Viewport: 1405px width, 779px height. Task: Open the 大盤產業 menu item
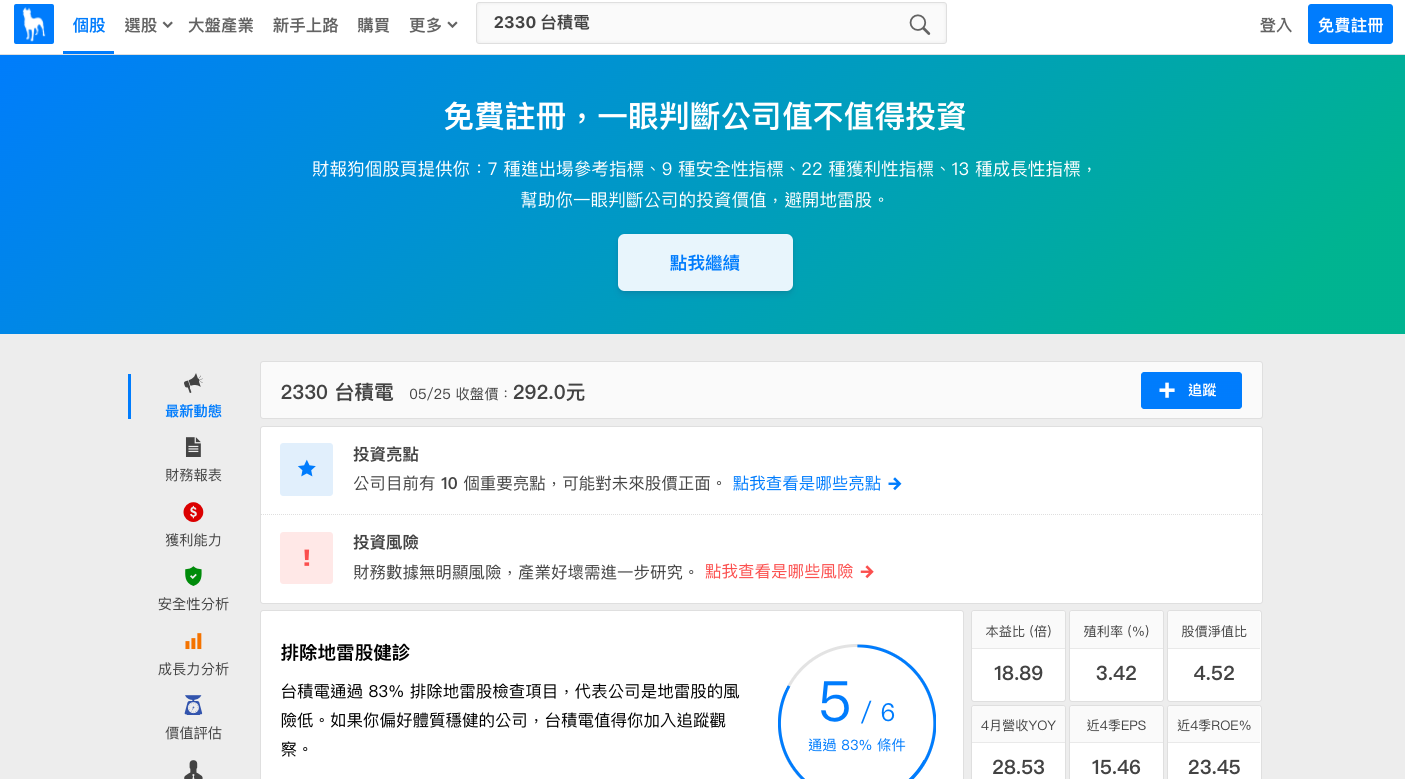[221, 25]
